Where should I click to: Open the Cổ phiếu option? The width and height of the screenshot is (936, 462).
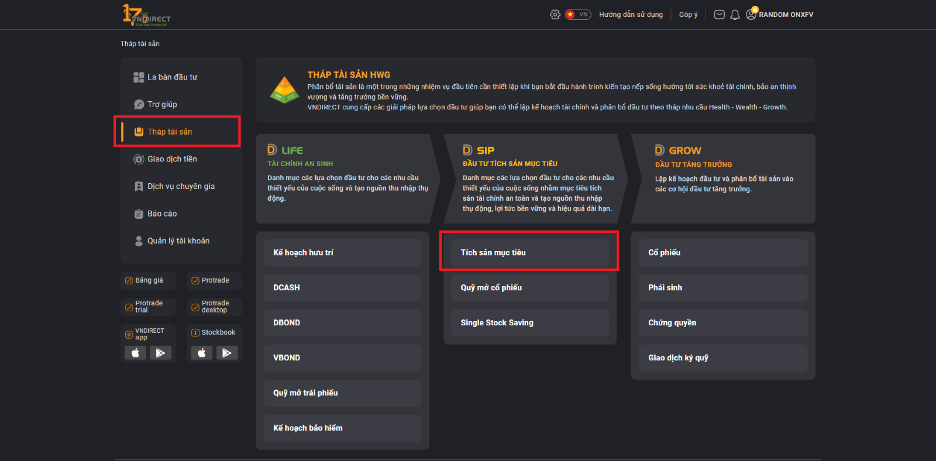pos(723,252)
